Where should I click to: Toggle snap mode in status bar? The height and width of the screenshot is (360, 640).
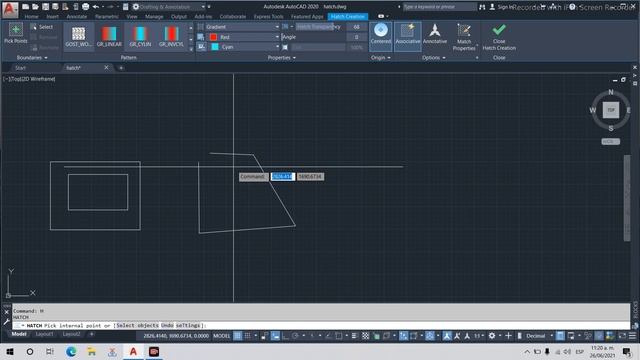(247, 336)
